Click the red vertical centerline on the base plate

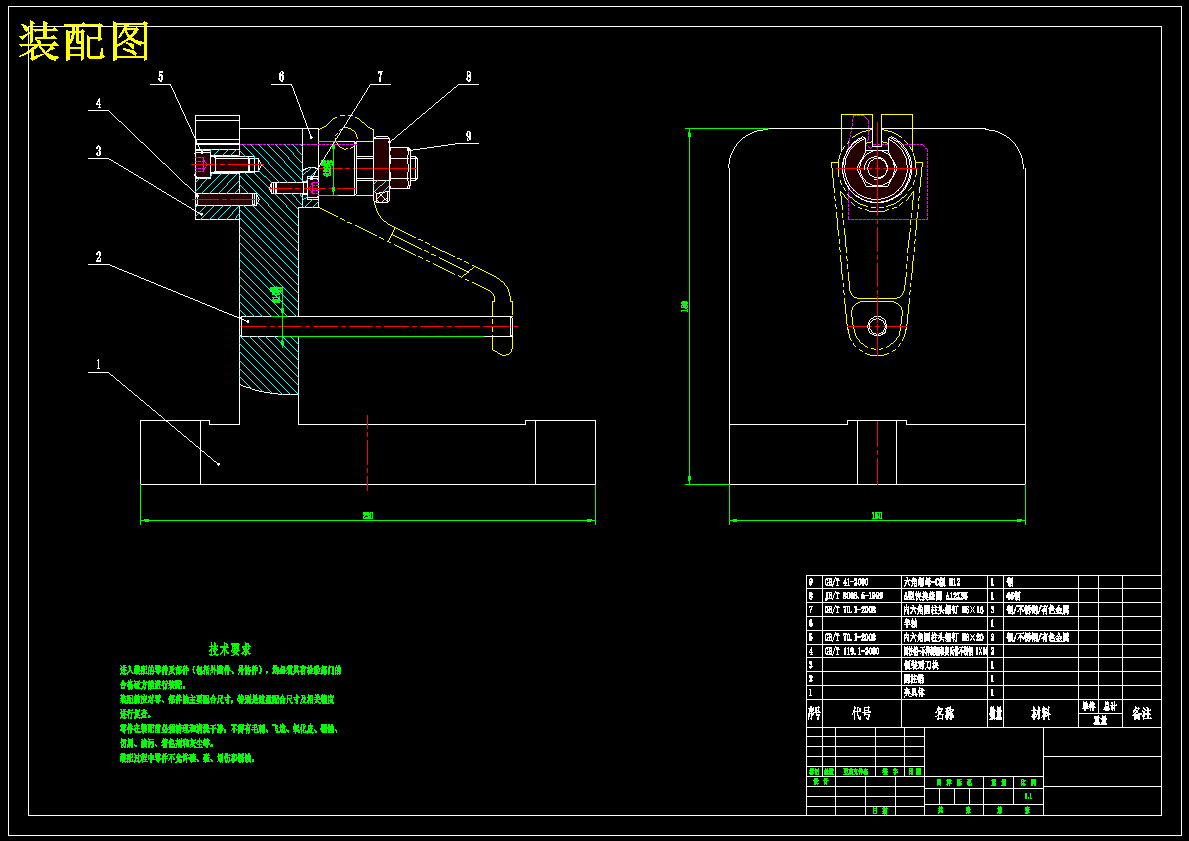[x=368, y=453]
